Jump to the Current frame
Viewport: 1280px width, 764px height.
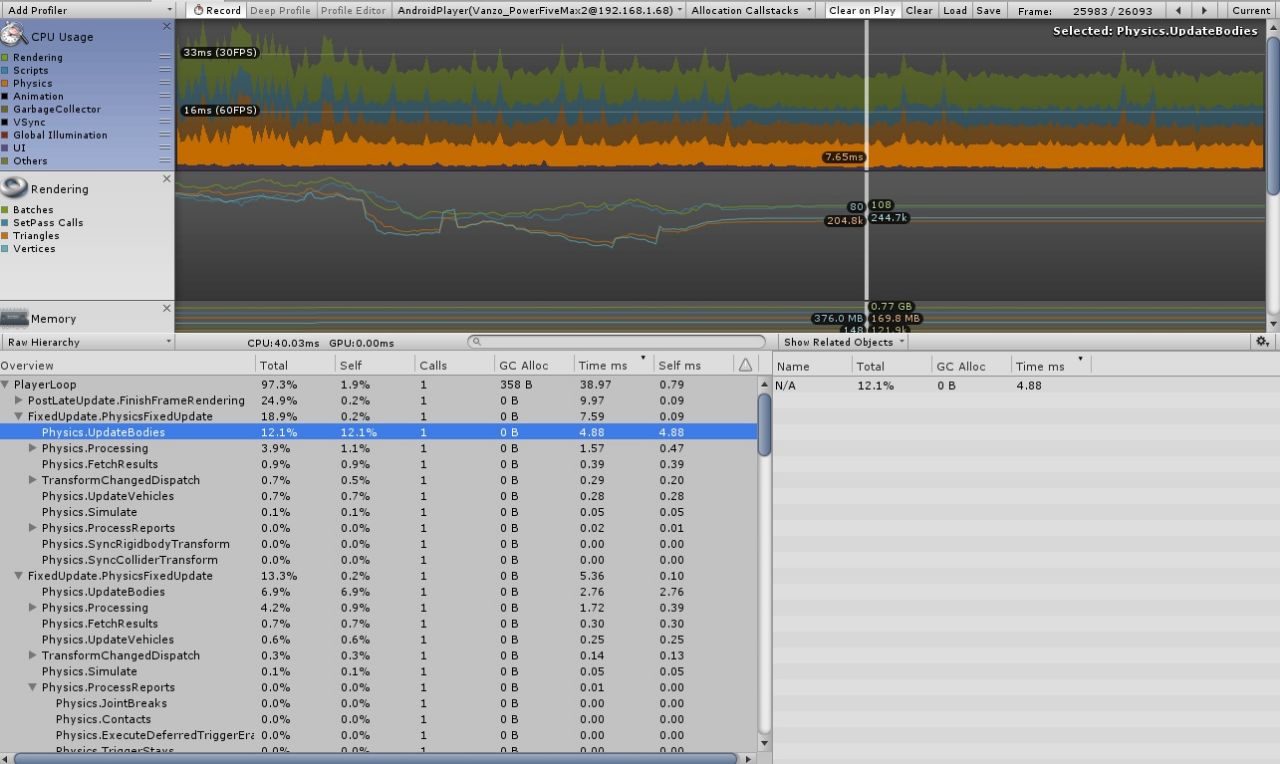[1250, 10]
